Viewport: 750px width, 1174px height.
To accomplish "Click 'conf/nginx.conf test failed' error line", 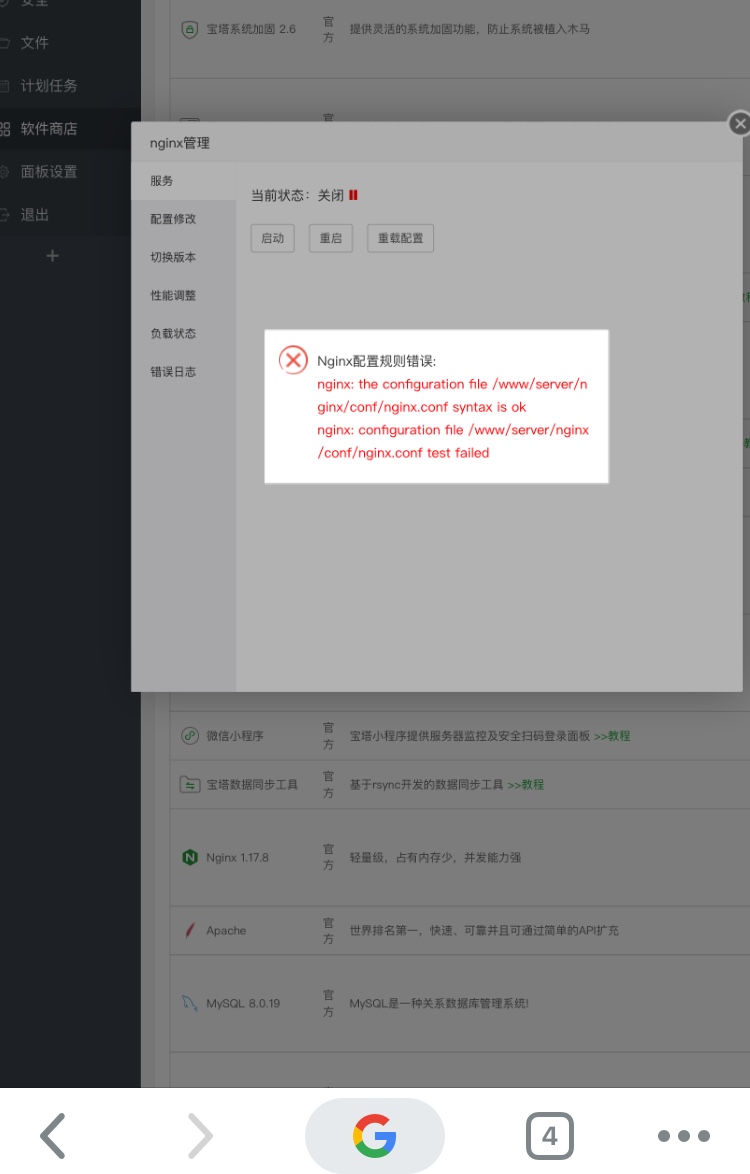I will [x=403, y=453].
